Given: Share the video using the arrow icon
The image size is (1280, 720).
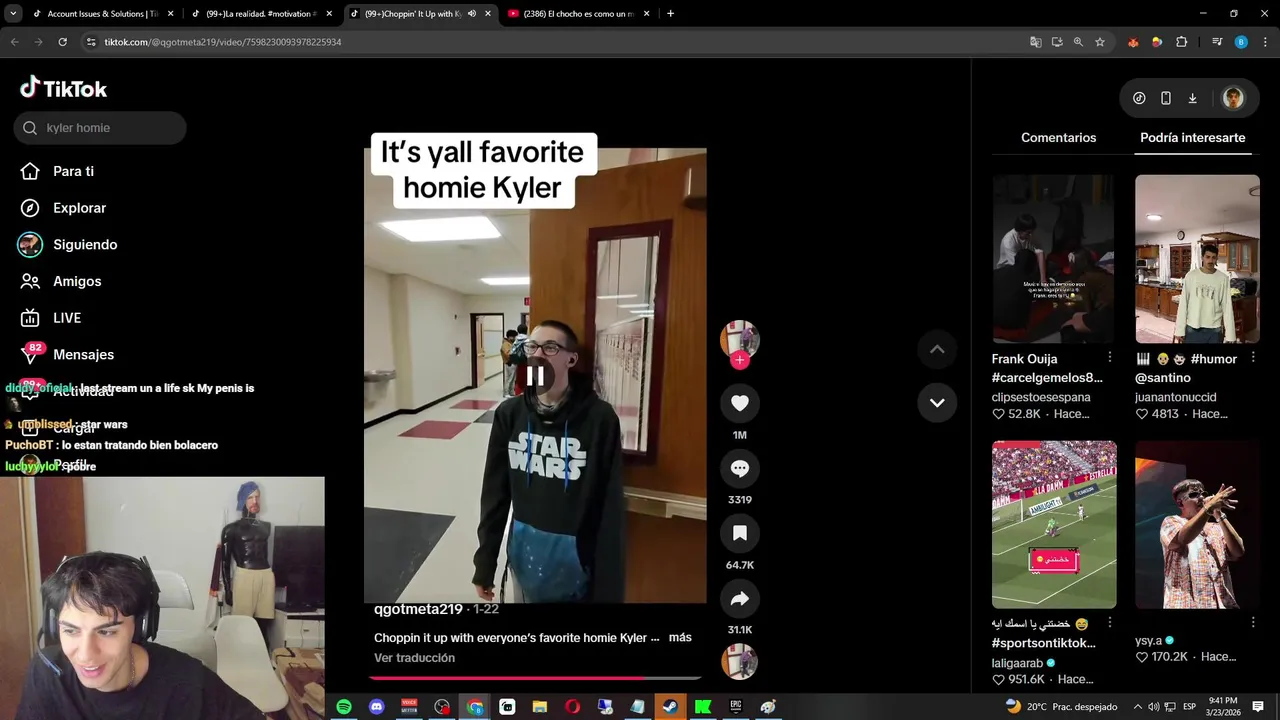Looking at the screenshot, I should coord(740,598).
